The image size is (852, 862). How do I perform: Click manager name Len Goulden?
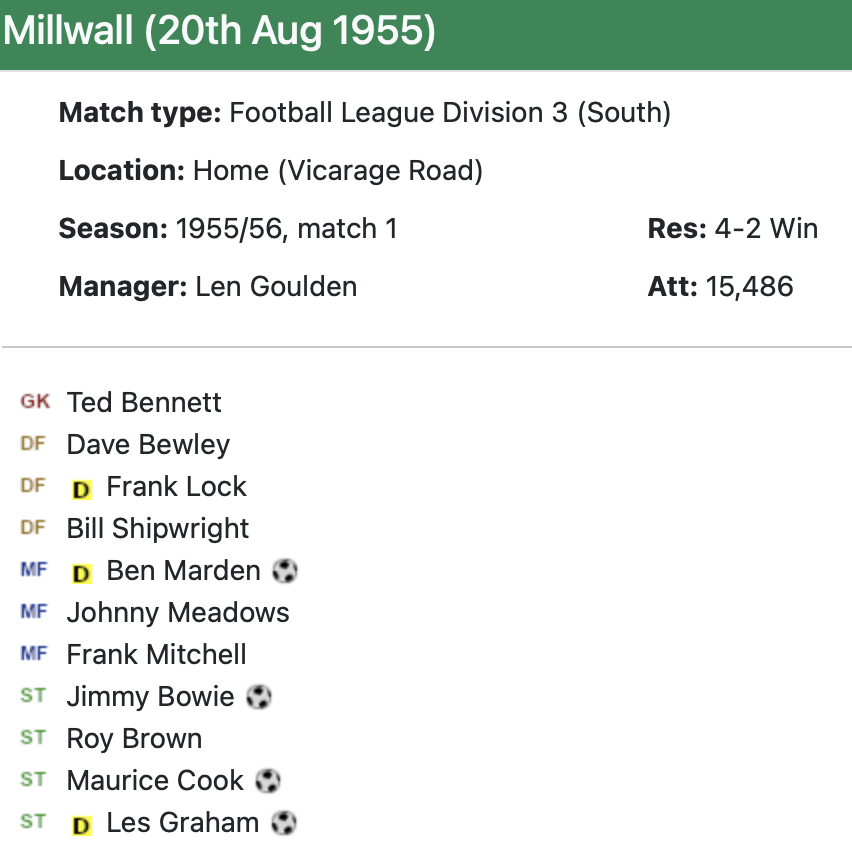(x=276, y=287)
